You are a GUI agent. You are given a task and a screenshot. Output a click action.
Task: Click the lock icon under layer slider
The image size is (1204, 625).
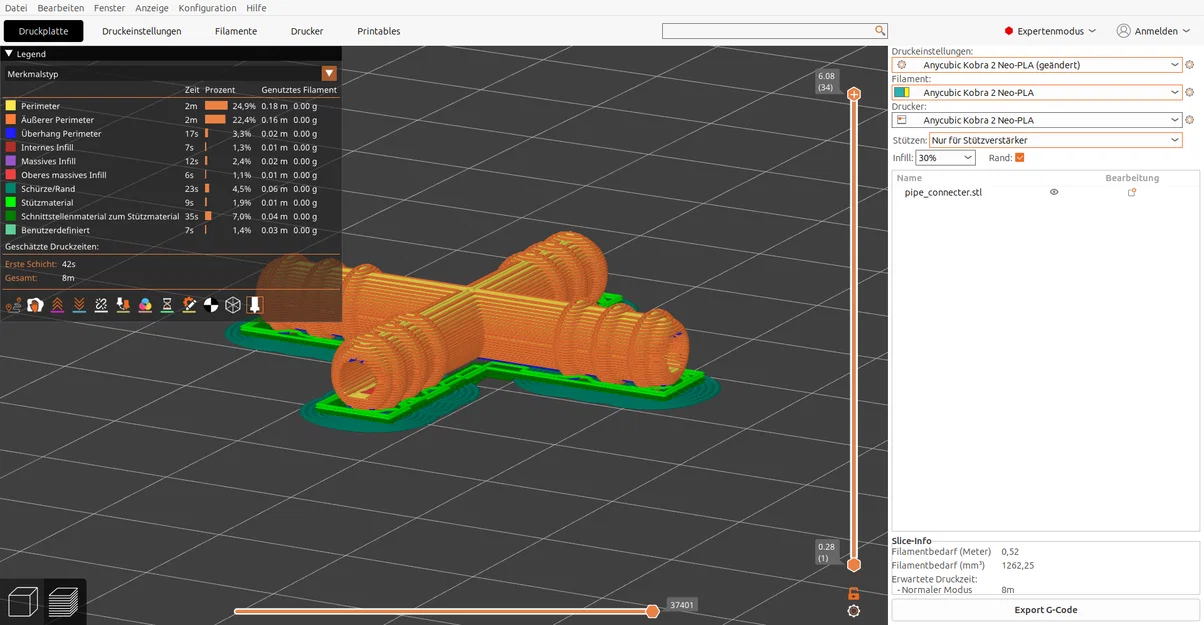point(853,594)
